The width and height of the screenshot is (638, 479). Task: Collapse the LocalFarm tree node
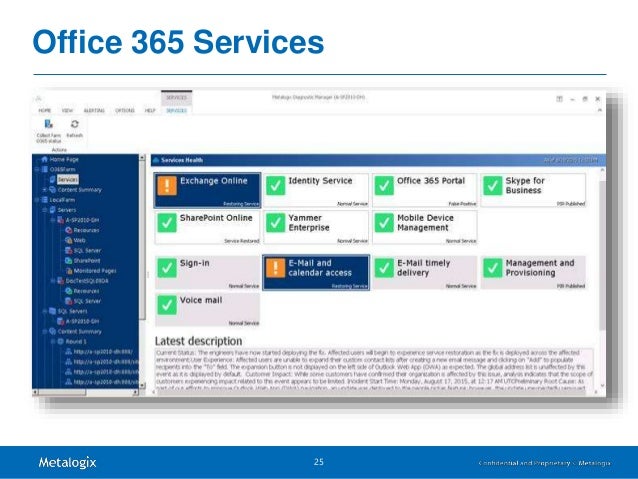(x=37, y=200)
